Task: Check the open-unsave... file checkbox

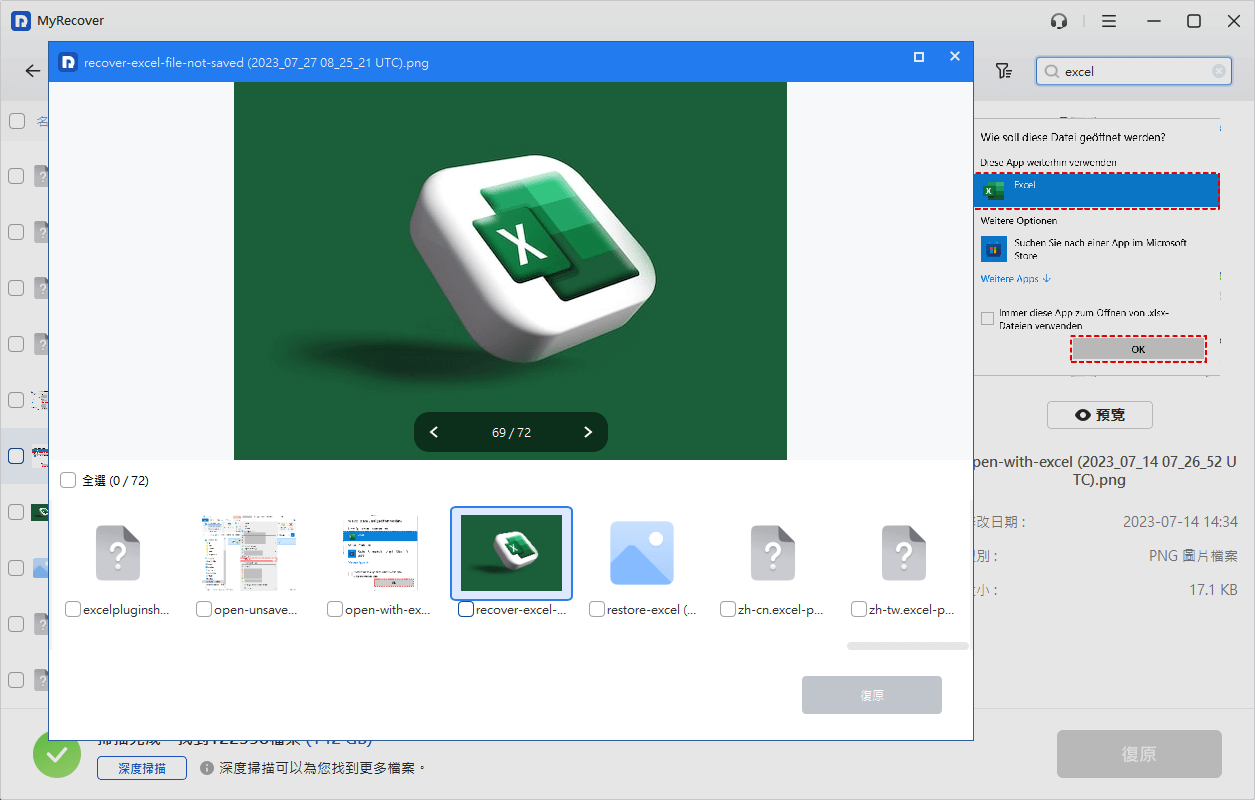Action: point(204,609)
